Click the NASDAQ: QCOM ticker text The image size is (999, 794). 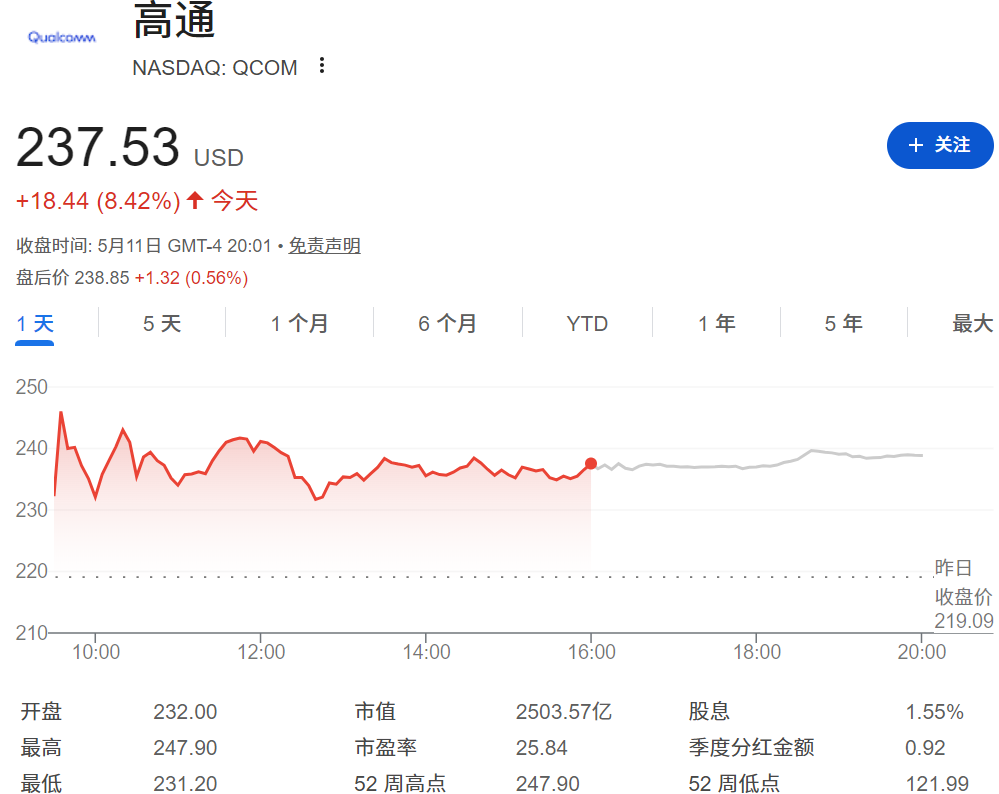pos(215,68)
